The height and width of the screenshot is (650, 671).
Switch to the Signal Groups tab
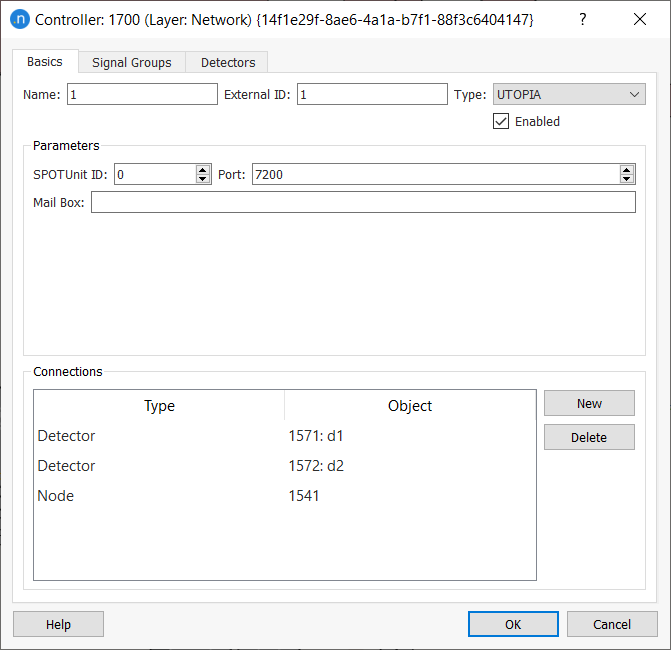[x=131, y=62]
